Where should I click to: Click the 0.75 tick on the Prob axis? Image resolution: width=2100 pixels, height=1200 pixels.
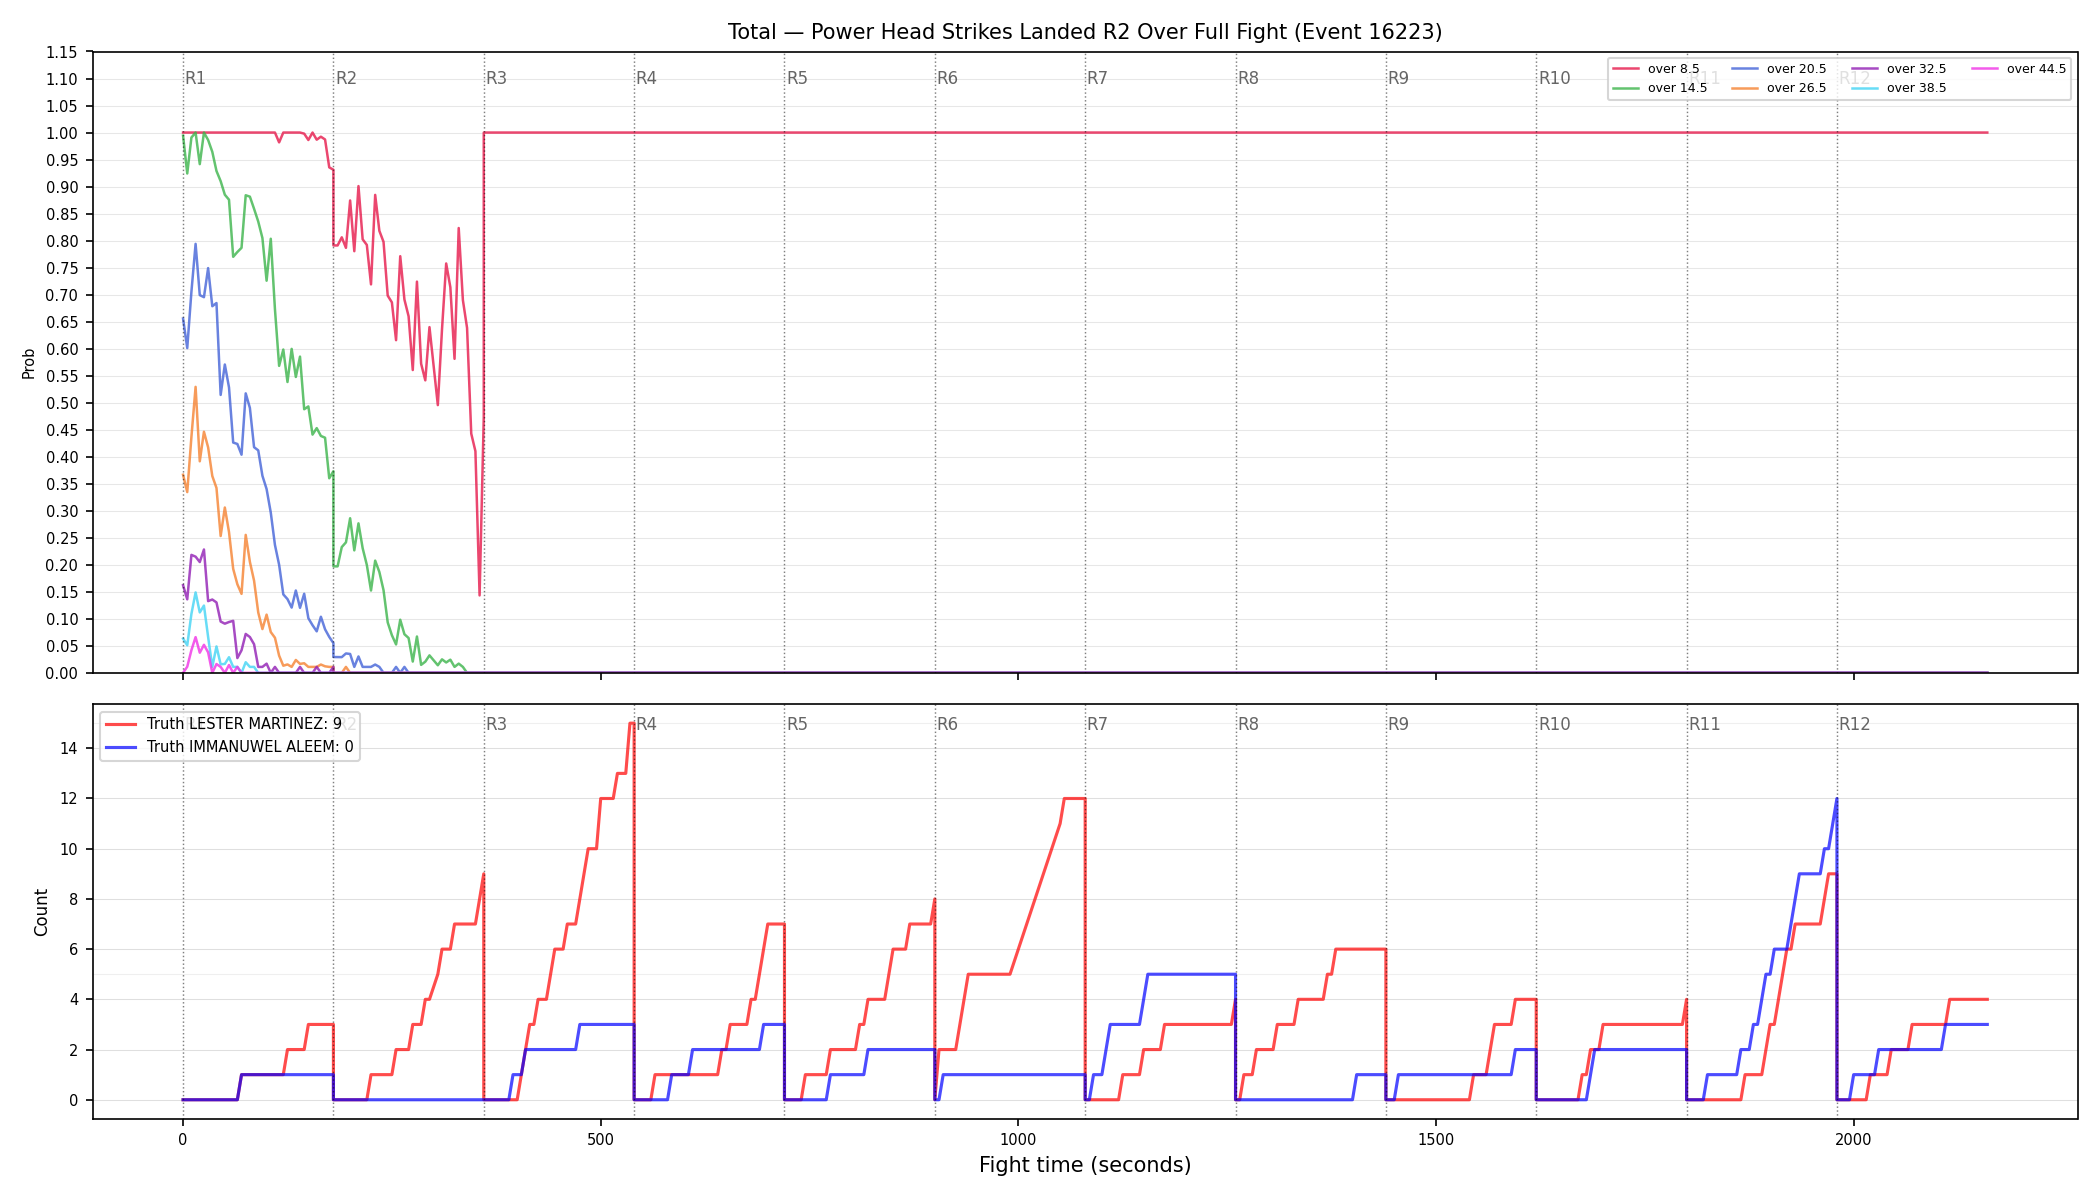coord(62,268)
